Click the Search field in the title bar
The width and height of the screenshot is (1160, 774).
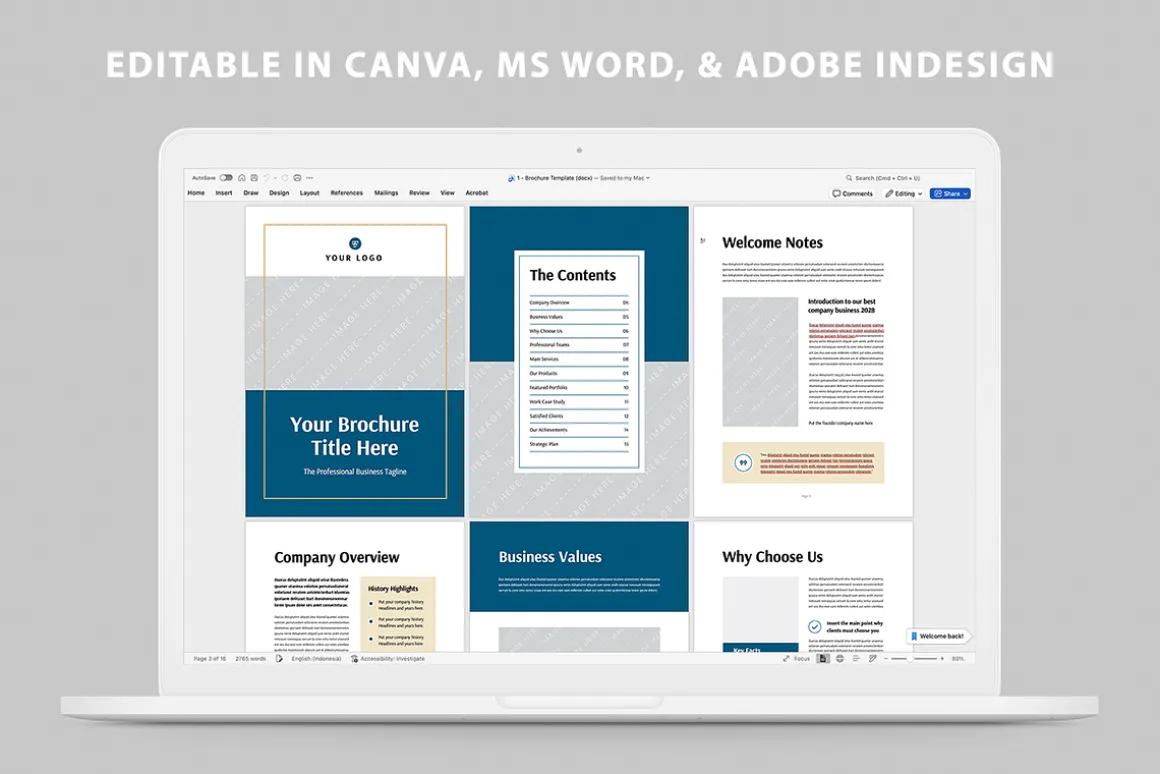click(x=883, y=178)
